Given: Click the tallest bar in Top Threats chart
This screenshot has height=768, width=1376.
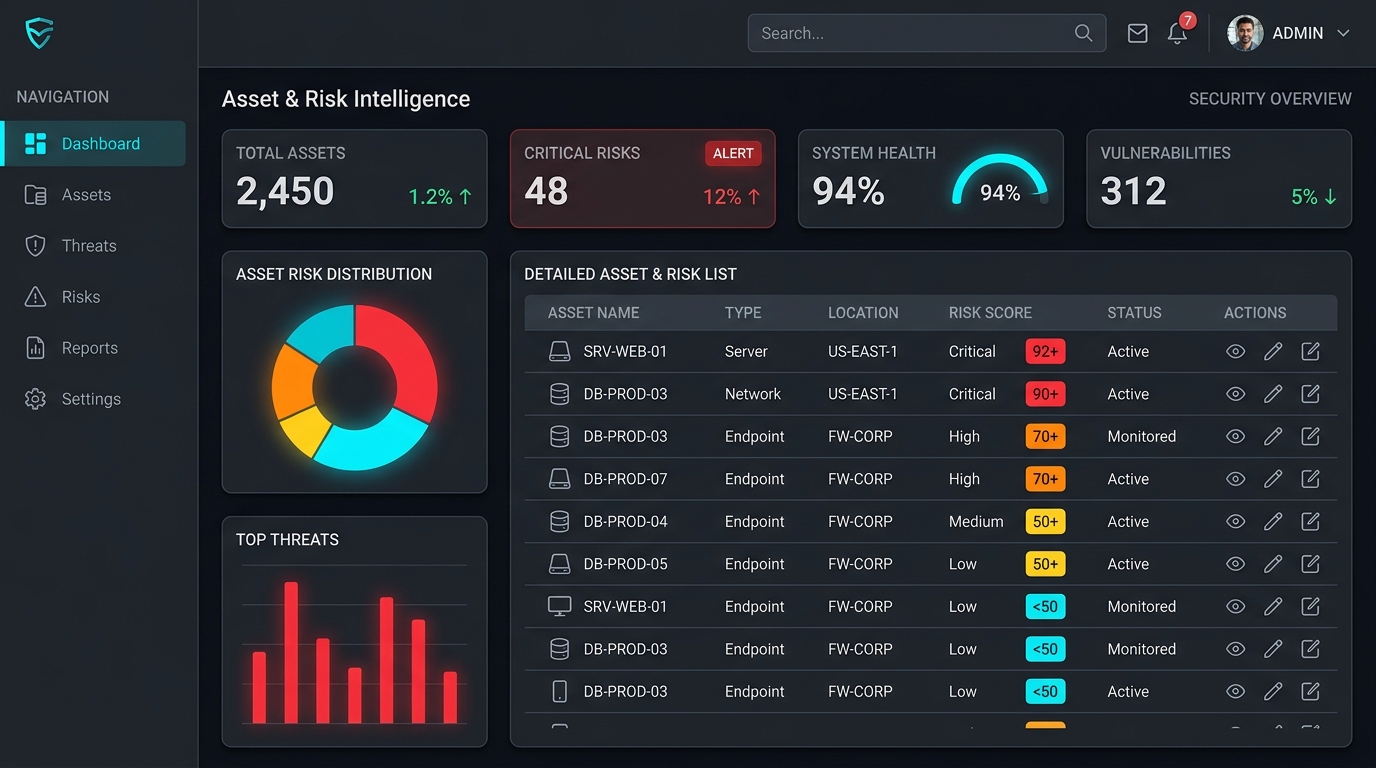Looking at the screenshot, I should tap(291, 652).
